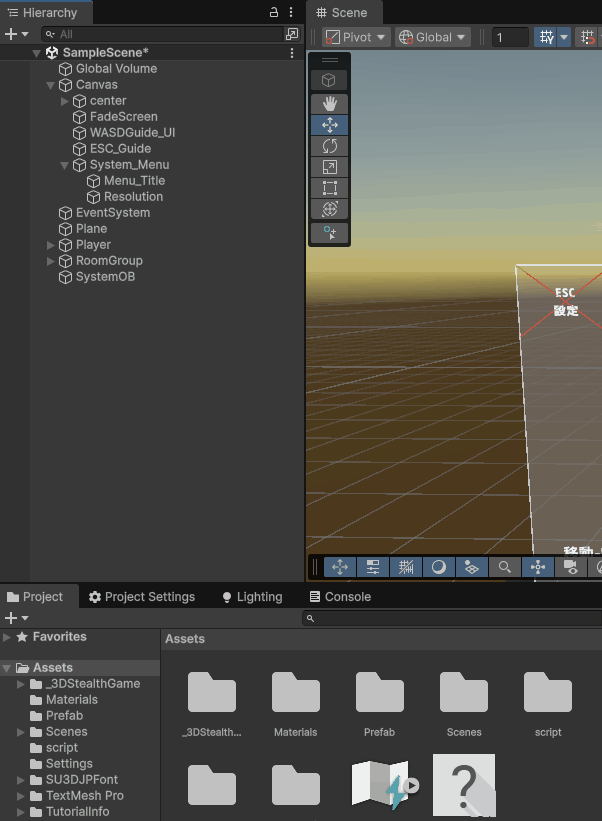This screenshot has height=821, width=602.
Task: Open the Global handle rotation dropdown
Action: tap(433, 37)
